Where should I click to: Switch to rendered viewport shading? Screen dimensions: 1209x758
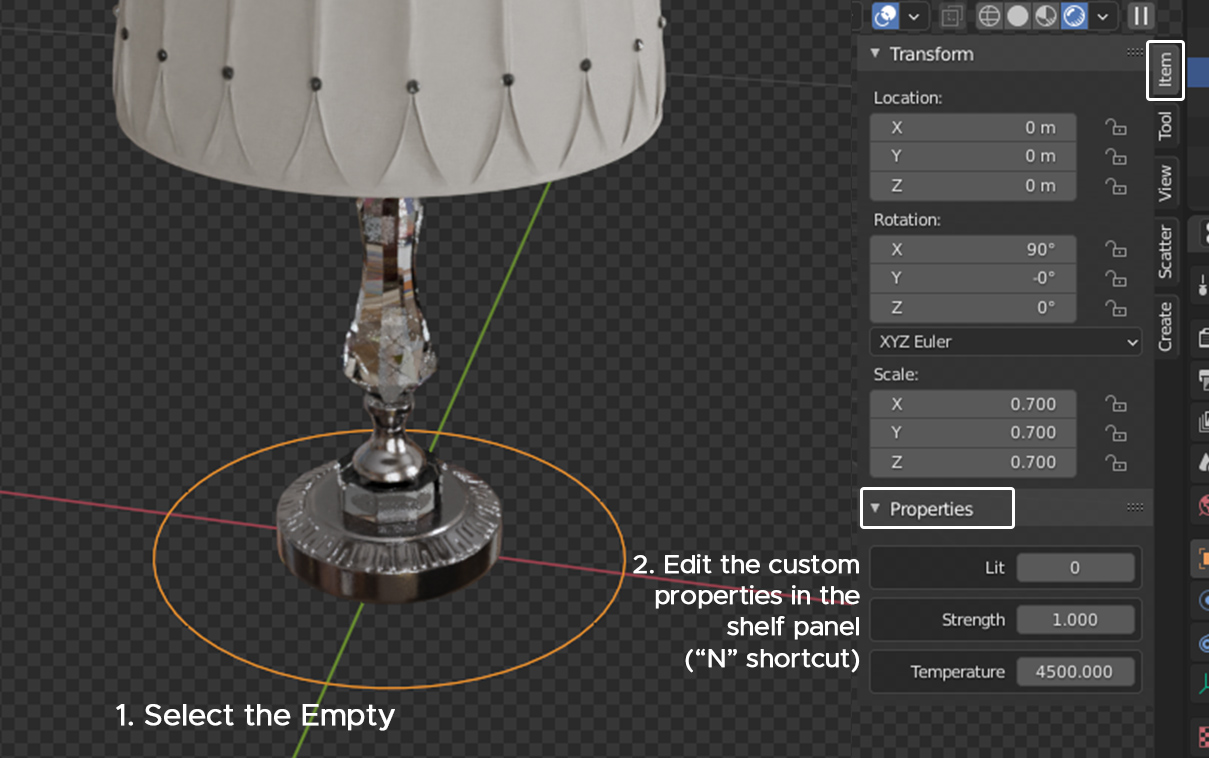1074,16
